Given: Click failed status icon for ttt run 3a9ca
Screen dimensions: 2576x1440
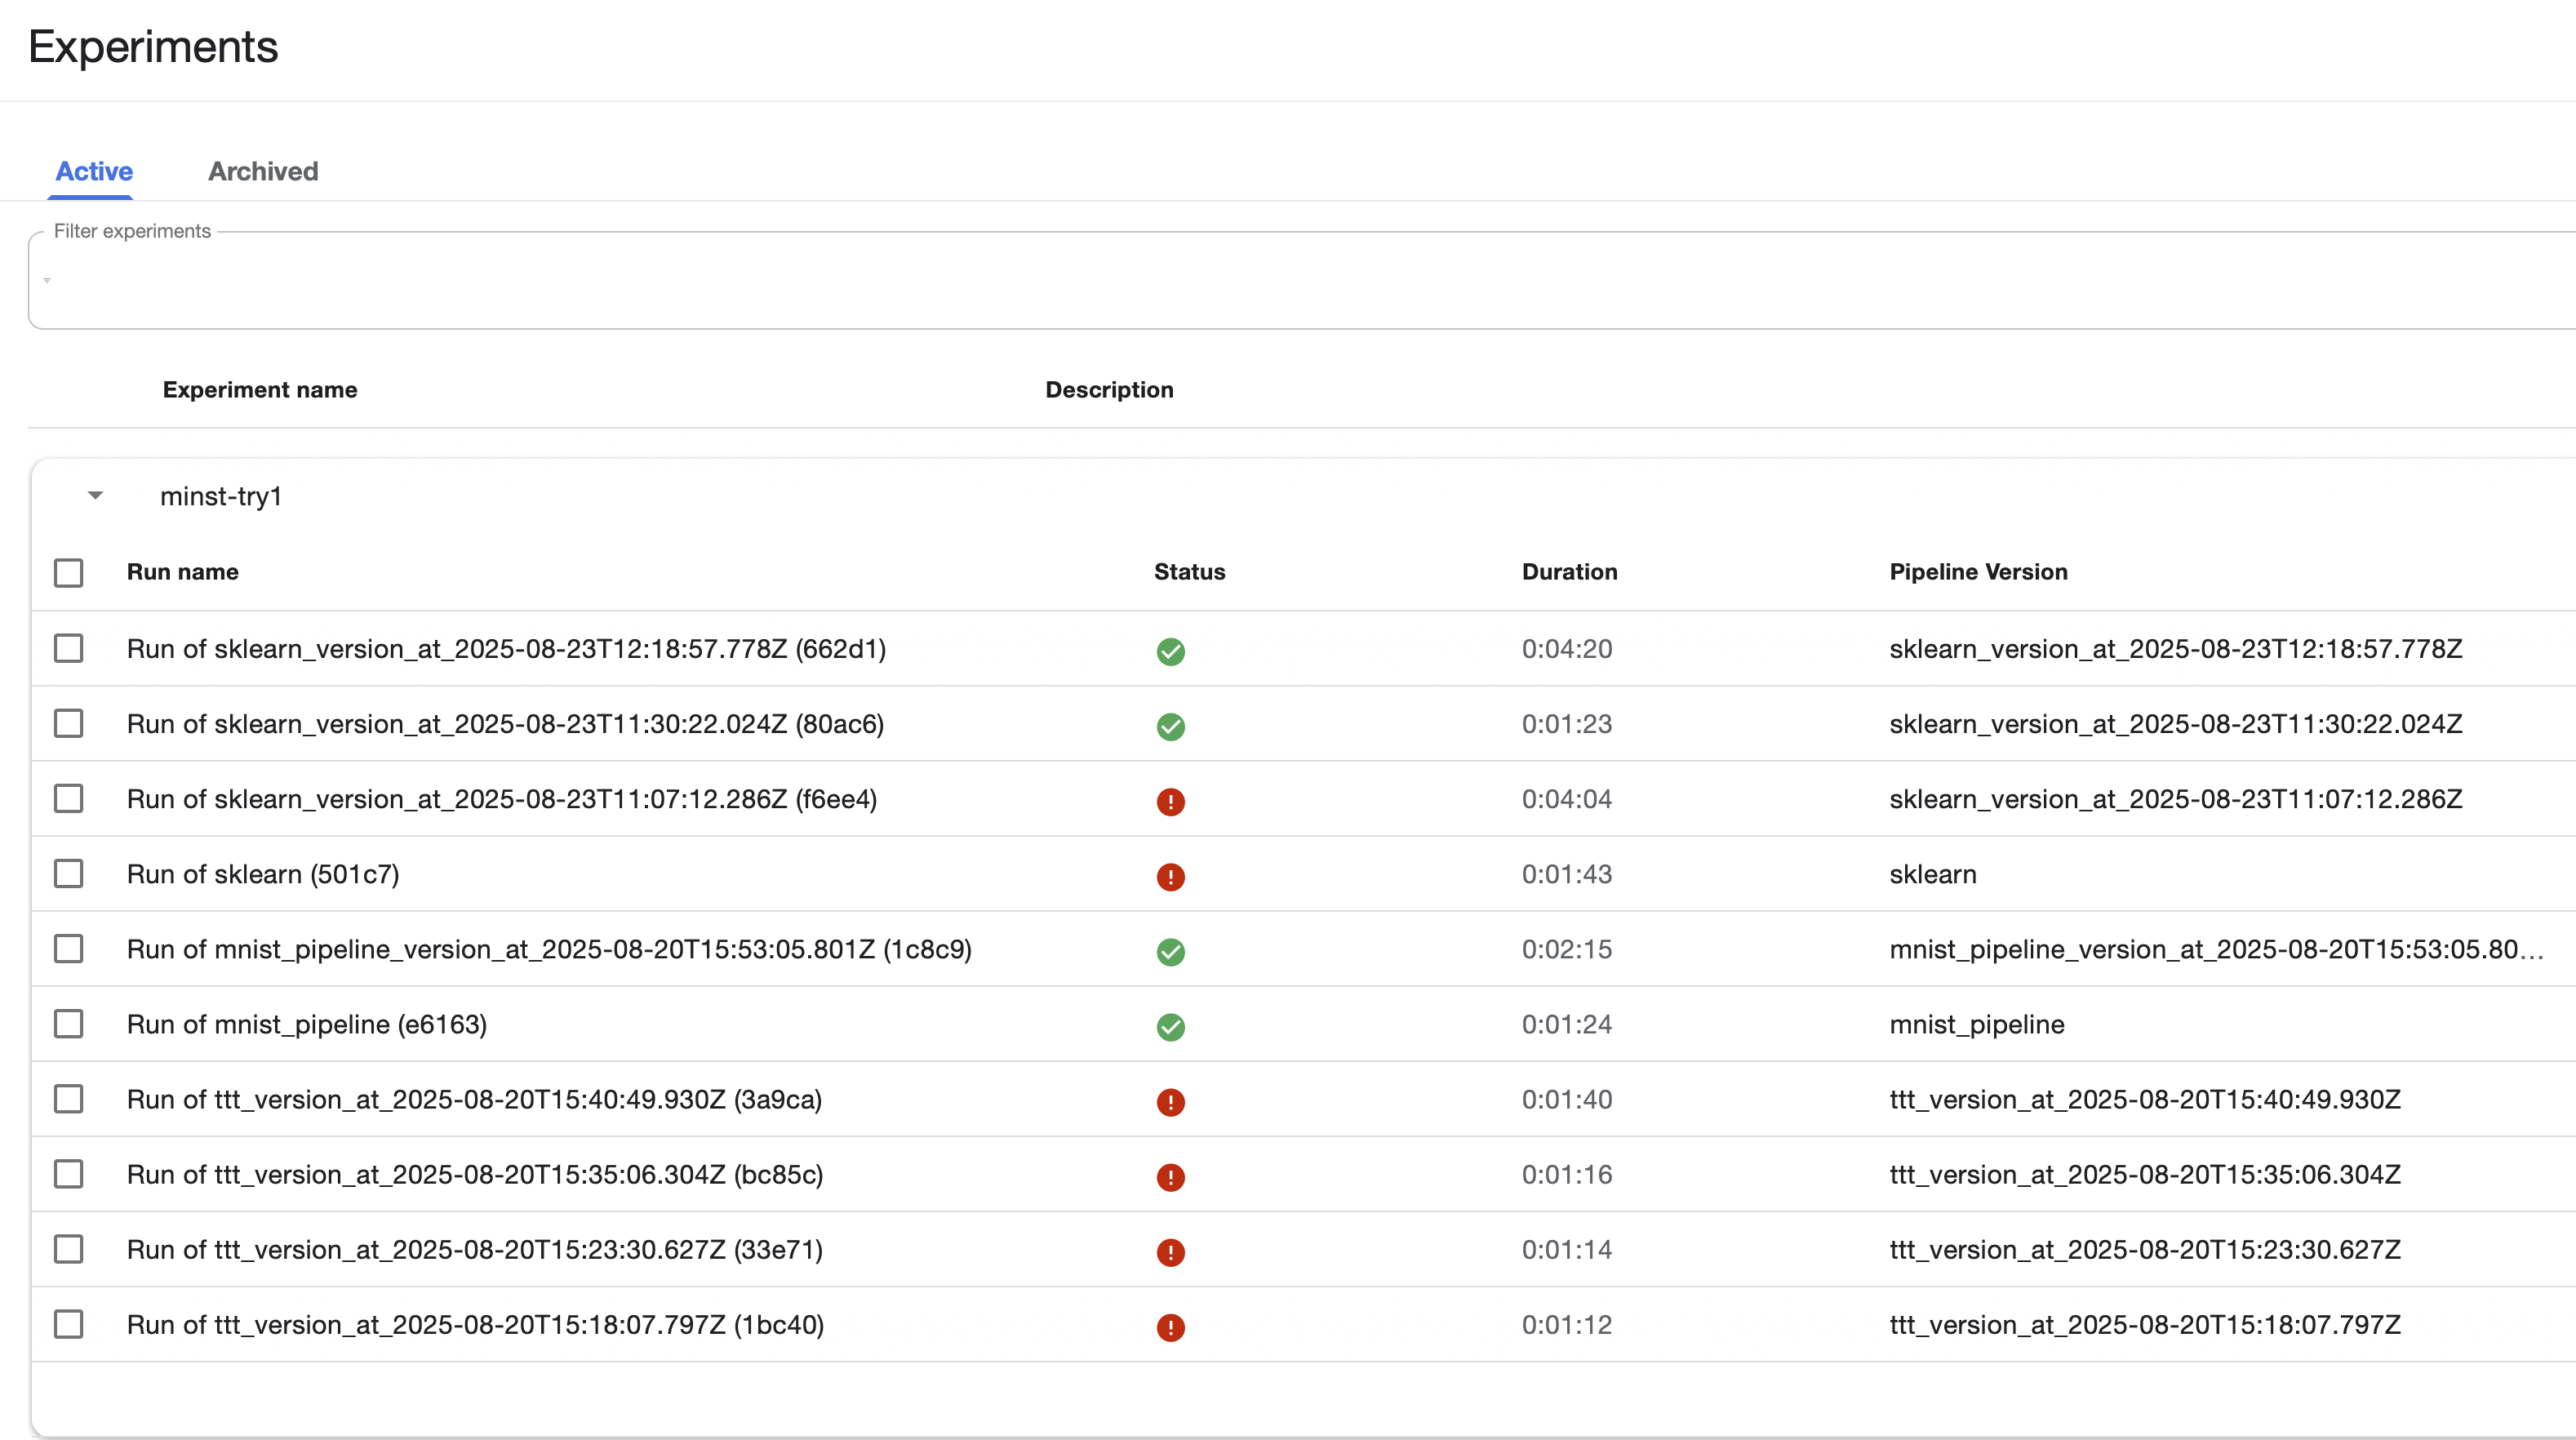Looking at the screenshot, I should (1170, 1101).
